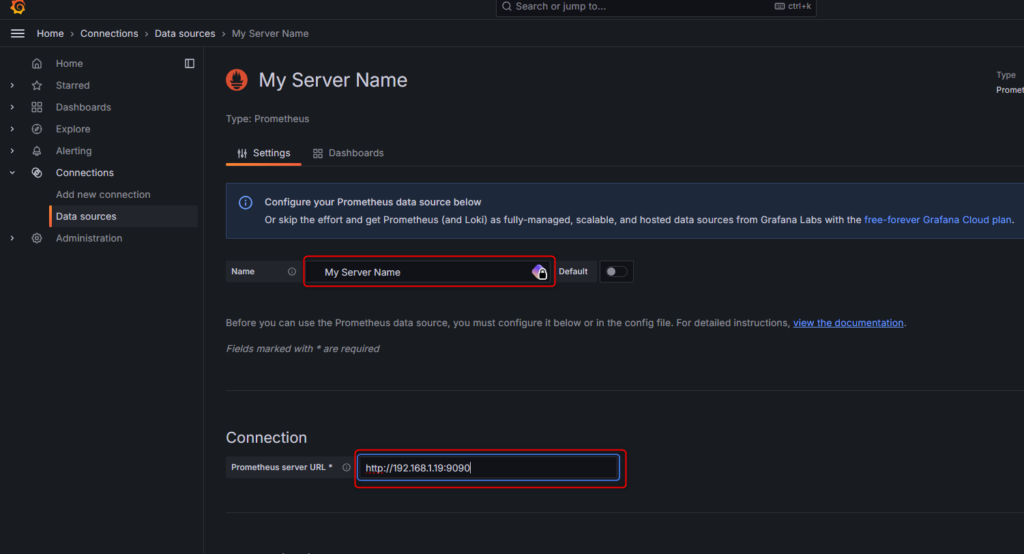
Task: Open free-forever Grafana Cloud plan link
Action: tap(938, 220)
